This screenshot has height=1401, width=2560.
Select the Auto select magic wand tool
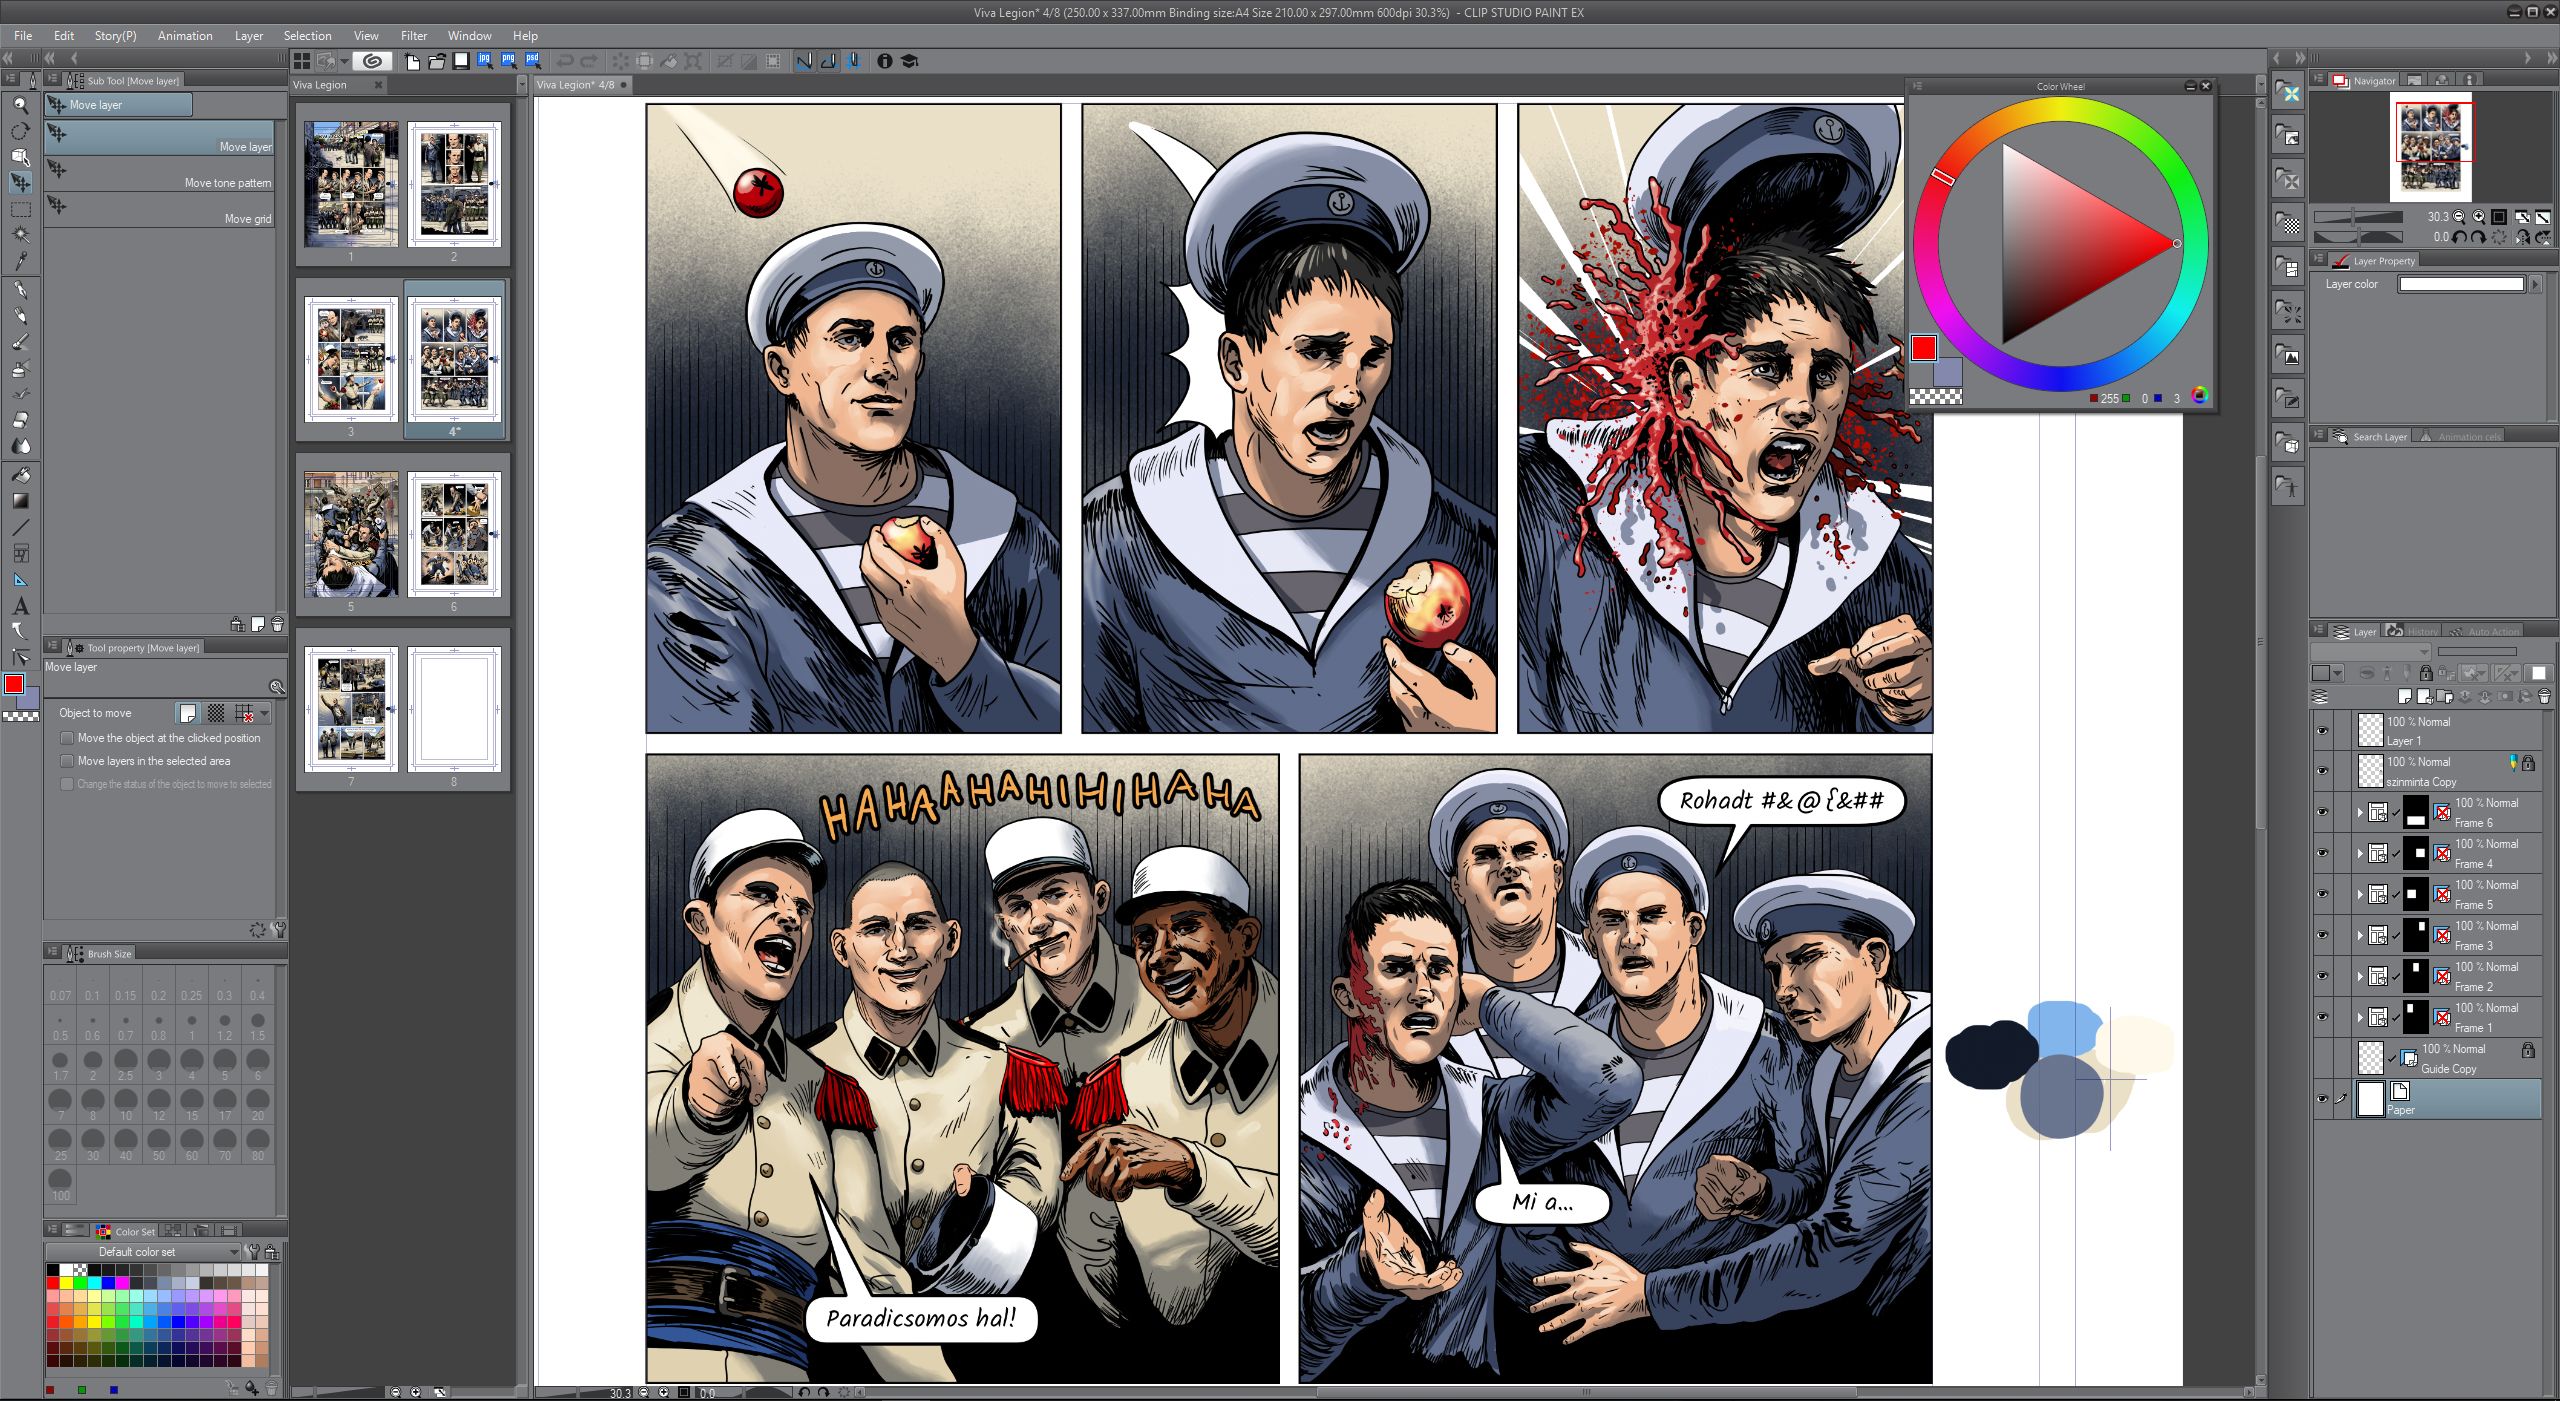[20, 235]
